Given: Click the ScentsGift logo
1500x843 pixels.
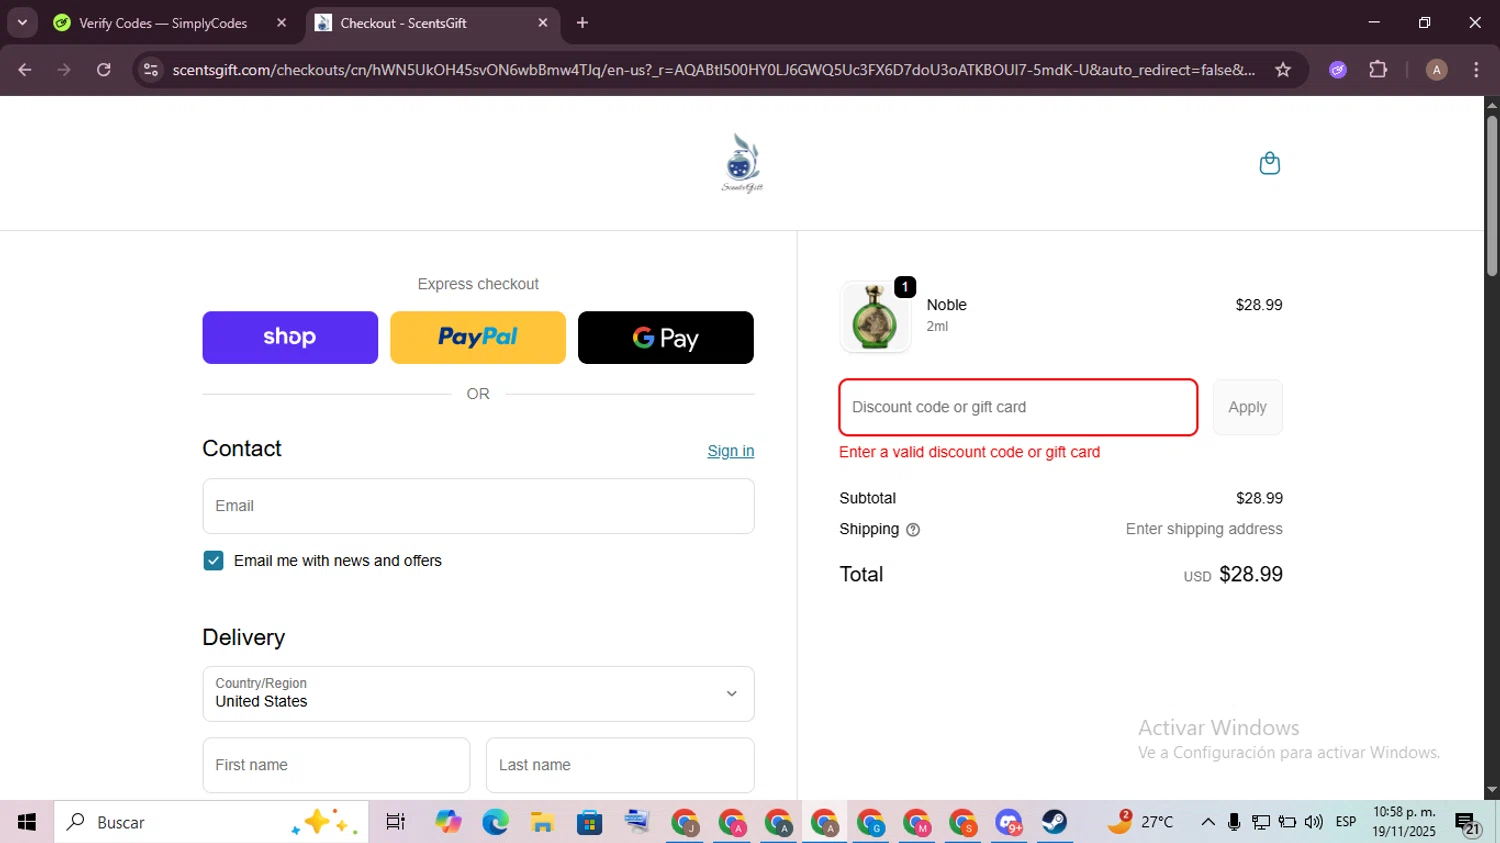Looking at the screenshot, I should 742,163.
